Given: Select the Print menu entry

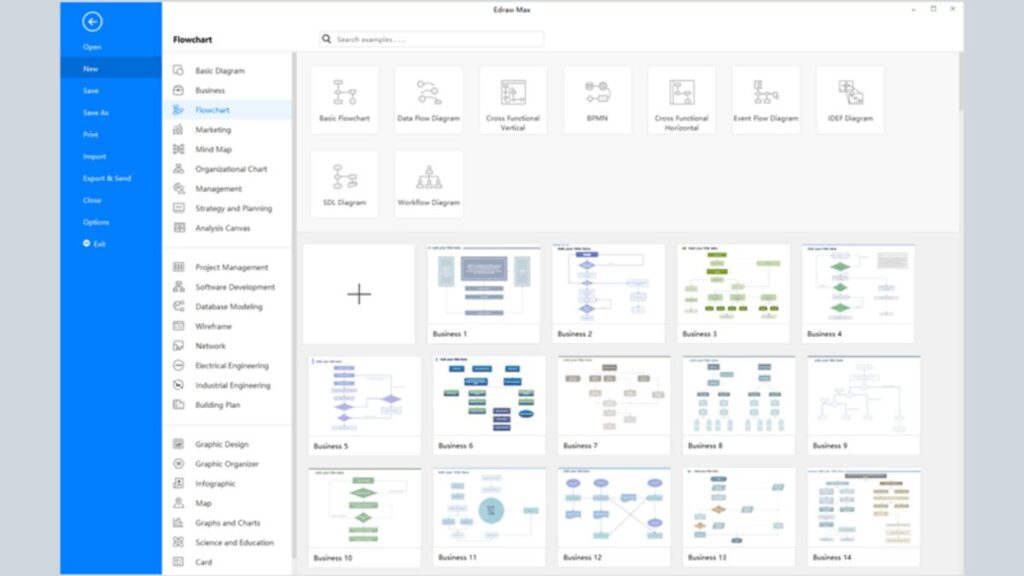Looking at the screenshot, I should 91,135.
